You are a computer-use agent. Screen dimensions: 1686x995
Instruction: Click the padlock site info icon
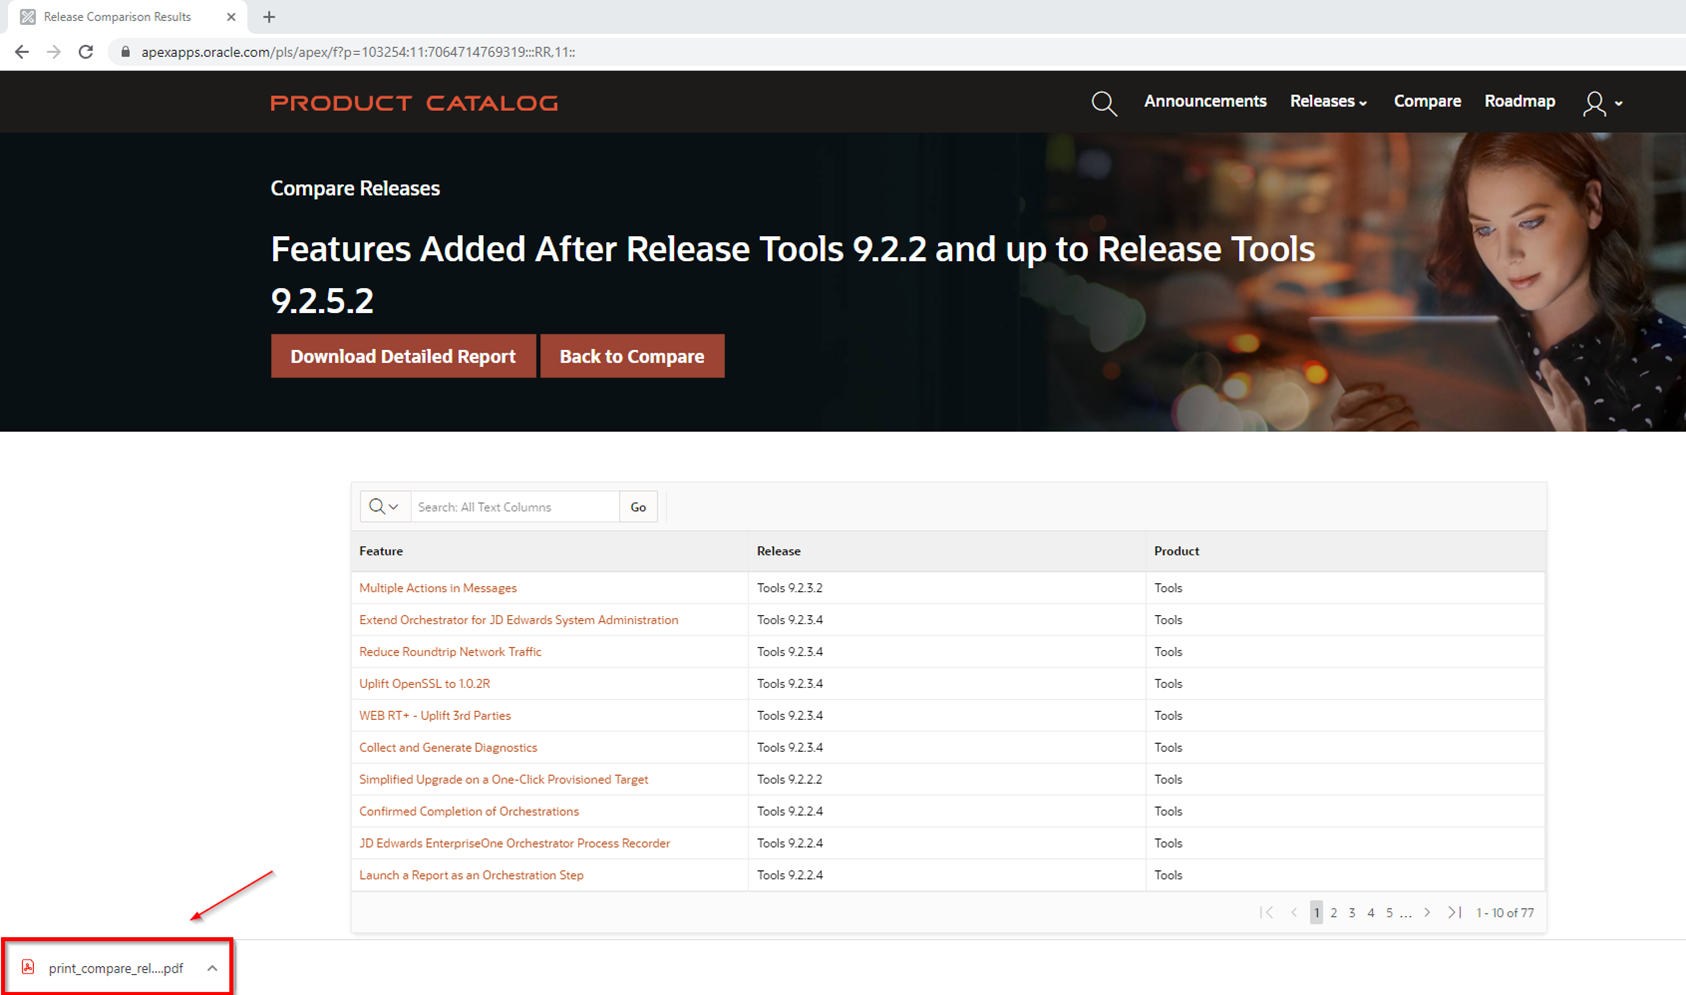pyautogui.click(x=125, y=52)
